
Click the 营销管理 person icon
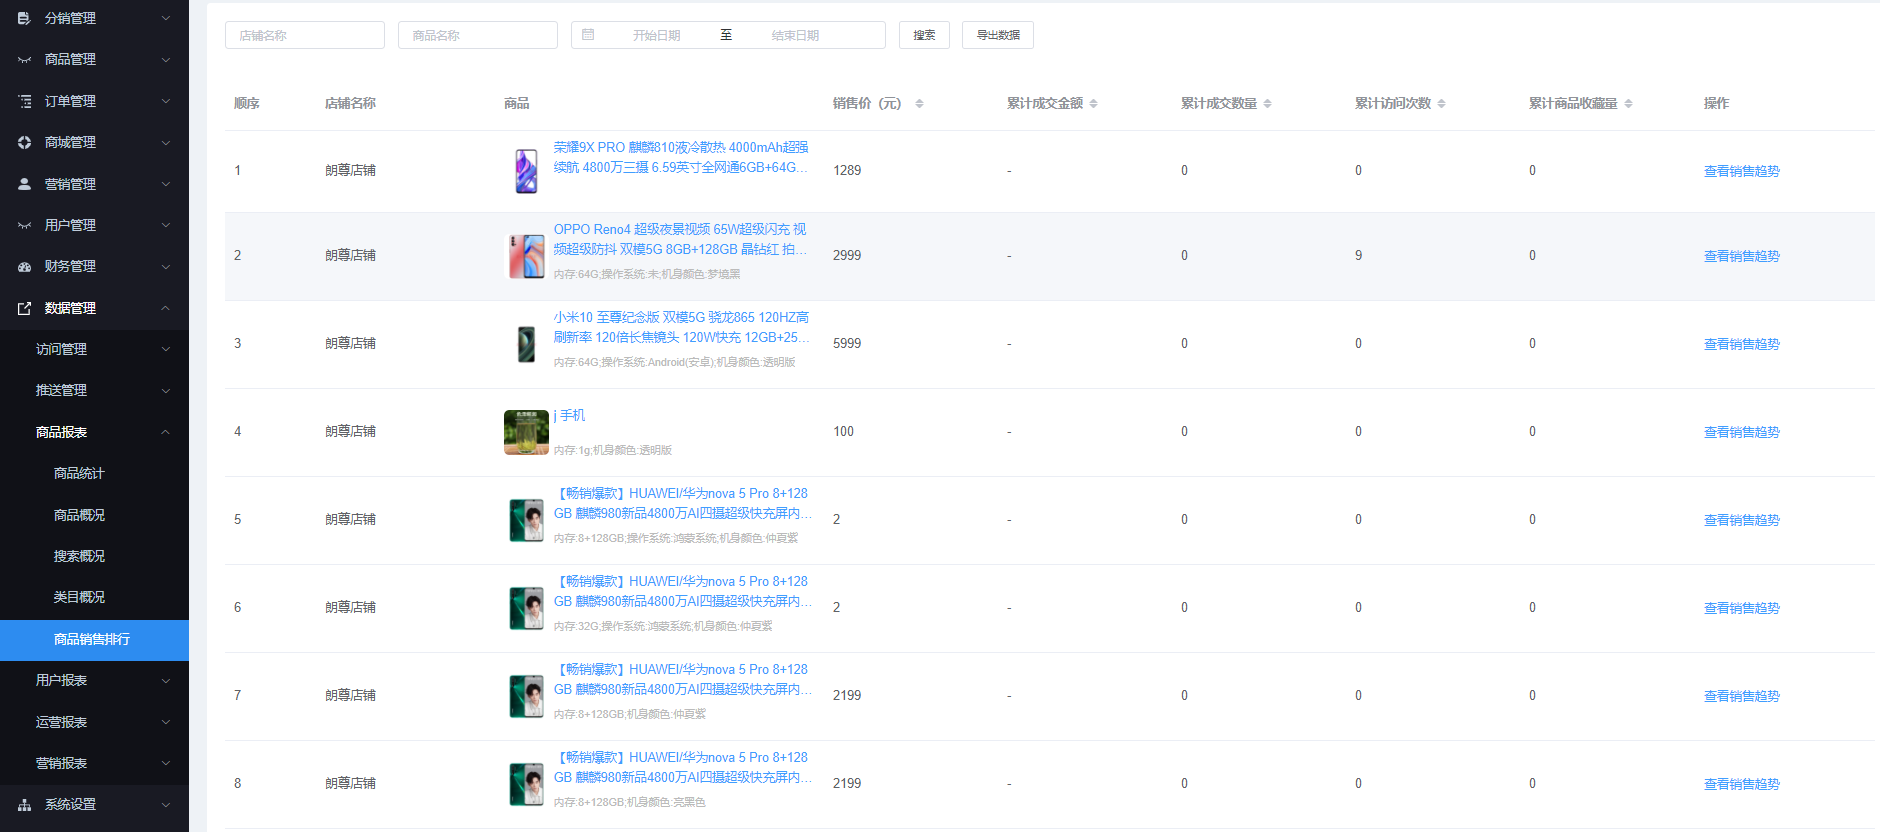click(24, 184)
